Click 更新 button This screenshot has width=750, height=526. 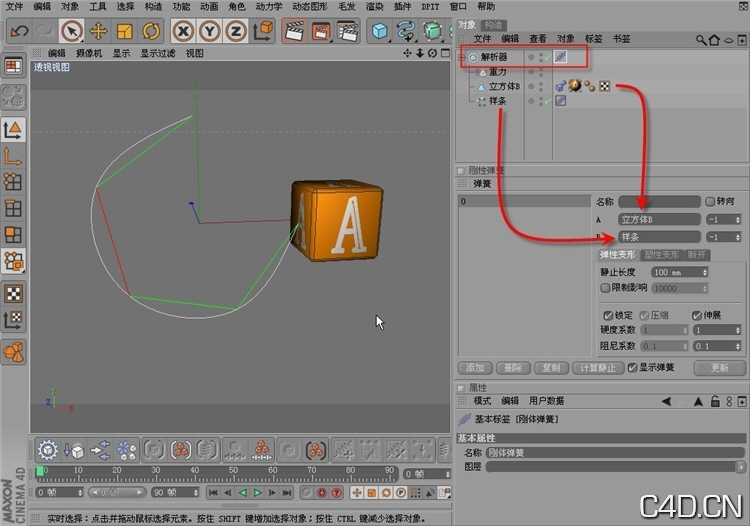(720, 368)
